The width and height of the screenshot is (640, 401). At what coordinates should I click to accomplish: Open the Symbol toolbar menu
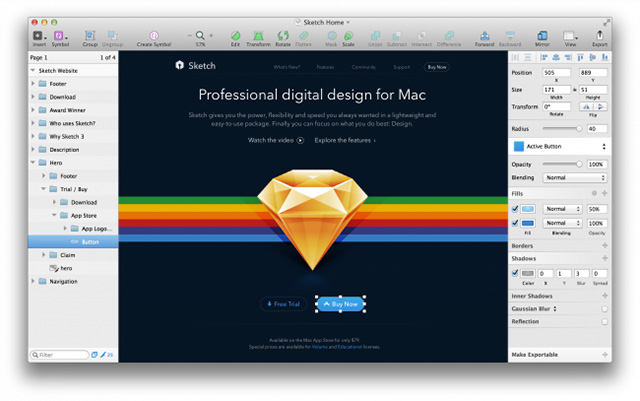point(60,36)
